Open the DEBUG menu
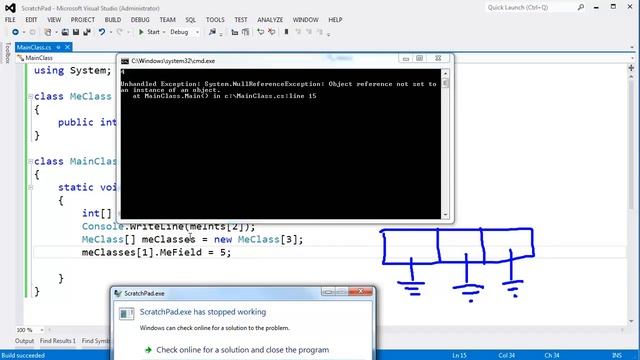 [140, 20]
